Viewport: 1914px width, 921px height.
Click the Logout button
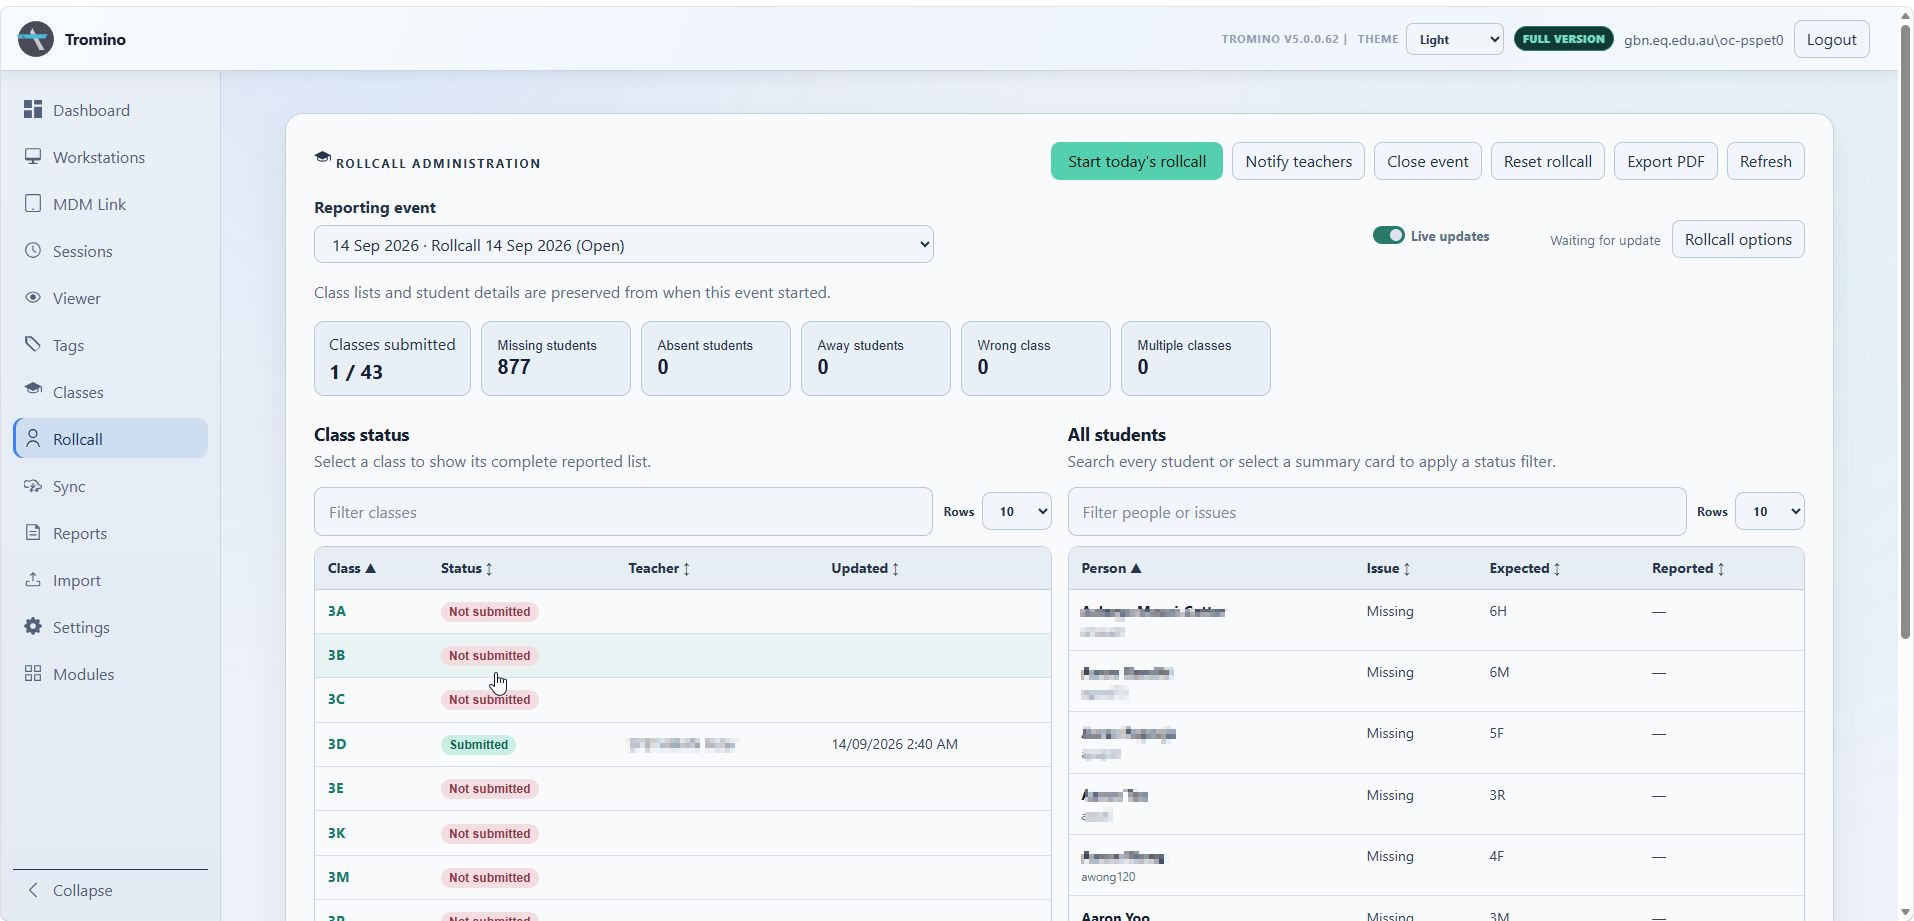(x=1831, y=39)
